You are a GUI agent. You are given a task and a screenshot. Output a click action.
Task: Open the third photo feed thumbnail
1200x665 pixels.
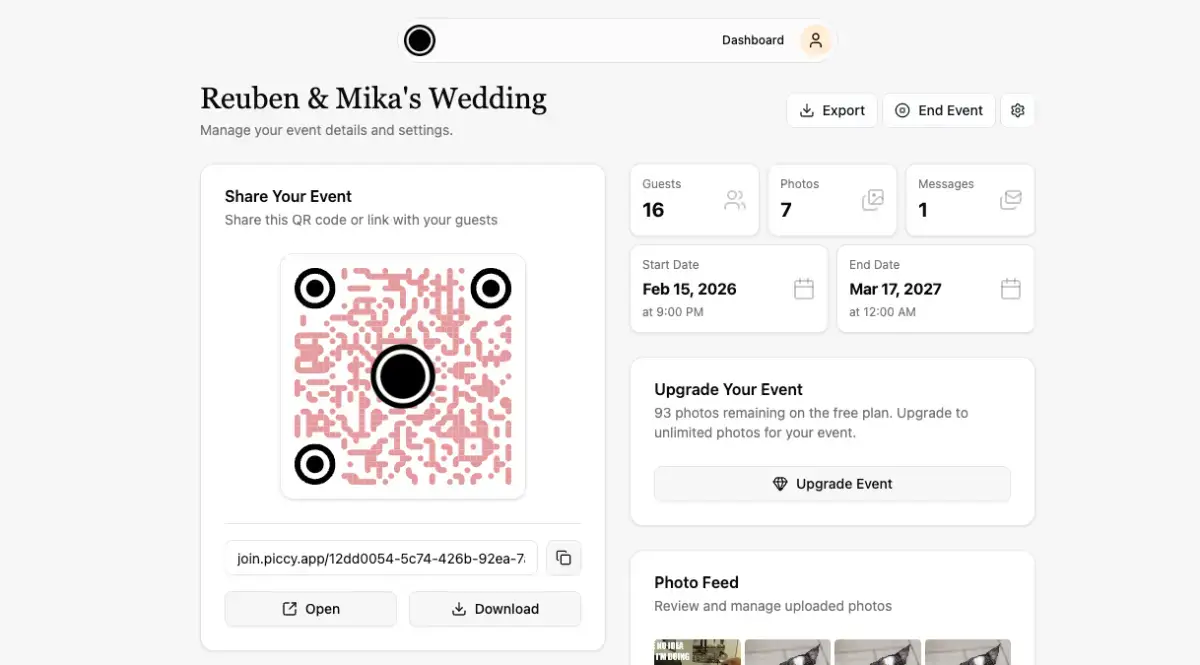tap(878, 652)
